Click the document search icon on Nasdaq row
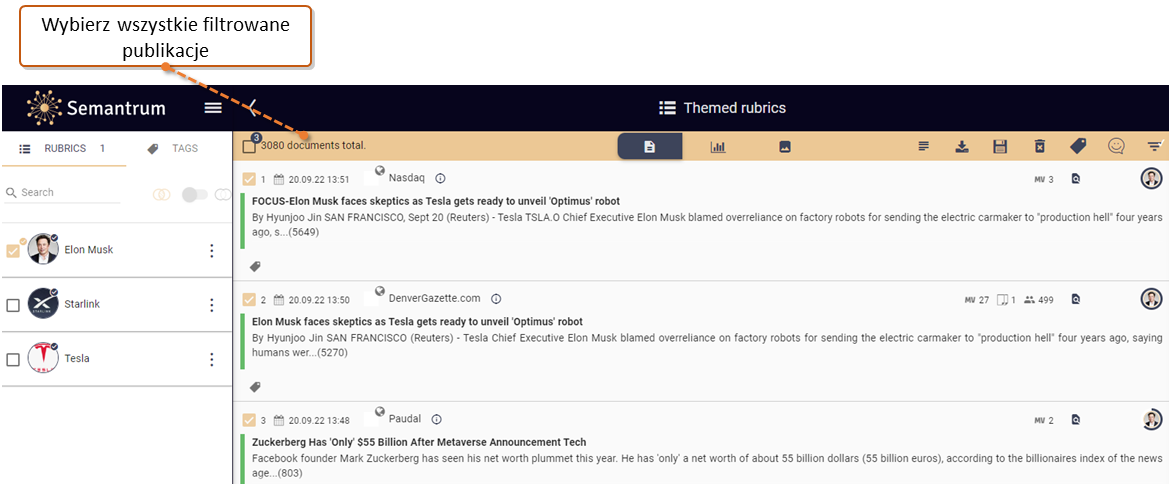Screen dimensions: 1169x493 [1075, 179]
